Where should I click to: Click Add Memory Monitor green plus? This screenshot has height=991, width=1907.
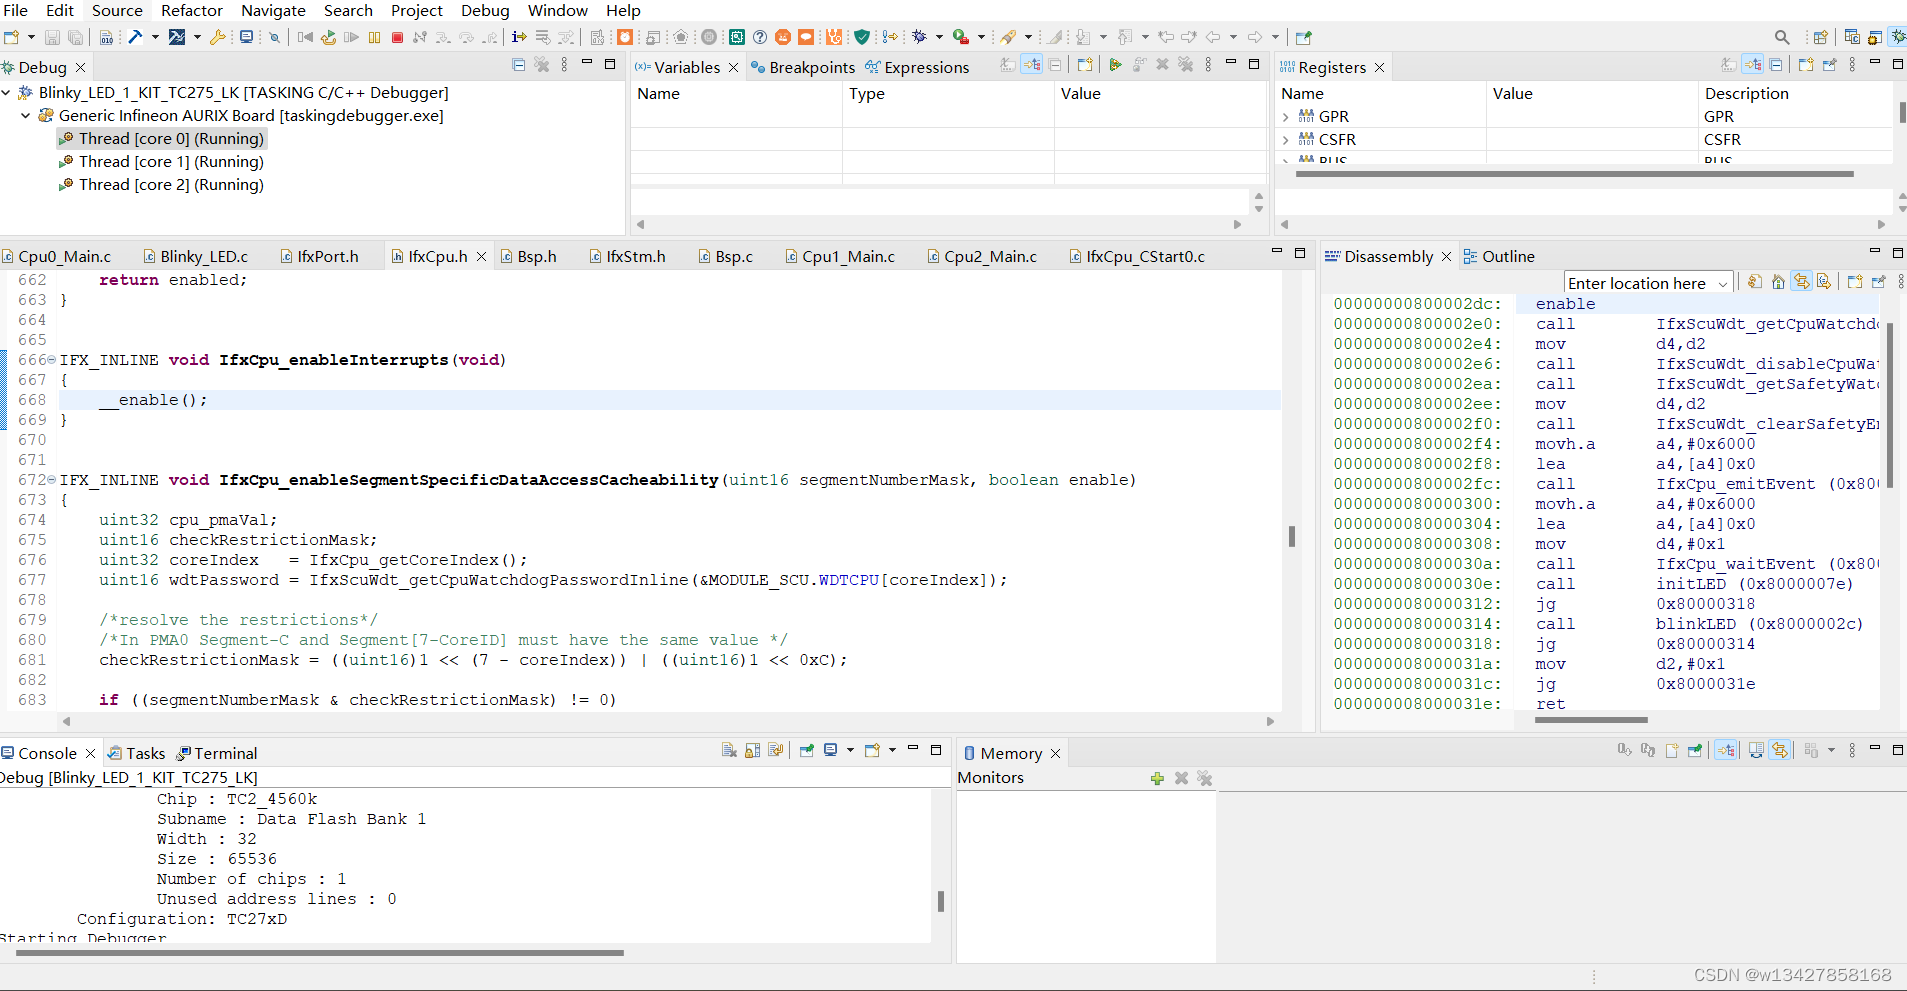tap(1157, 778)
